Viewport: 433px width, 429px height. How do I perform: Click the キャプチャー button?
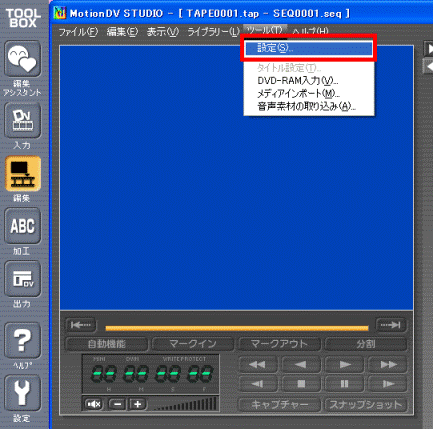[279, 404]
